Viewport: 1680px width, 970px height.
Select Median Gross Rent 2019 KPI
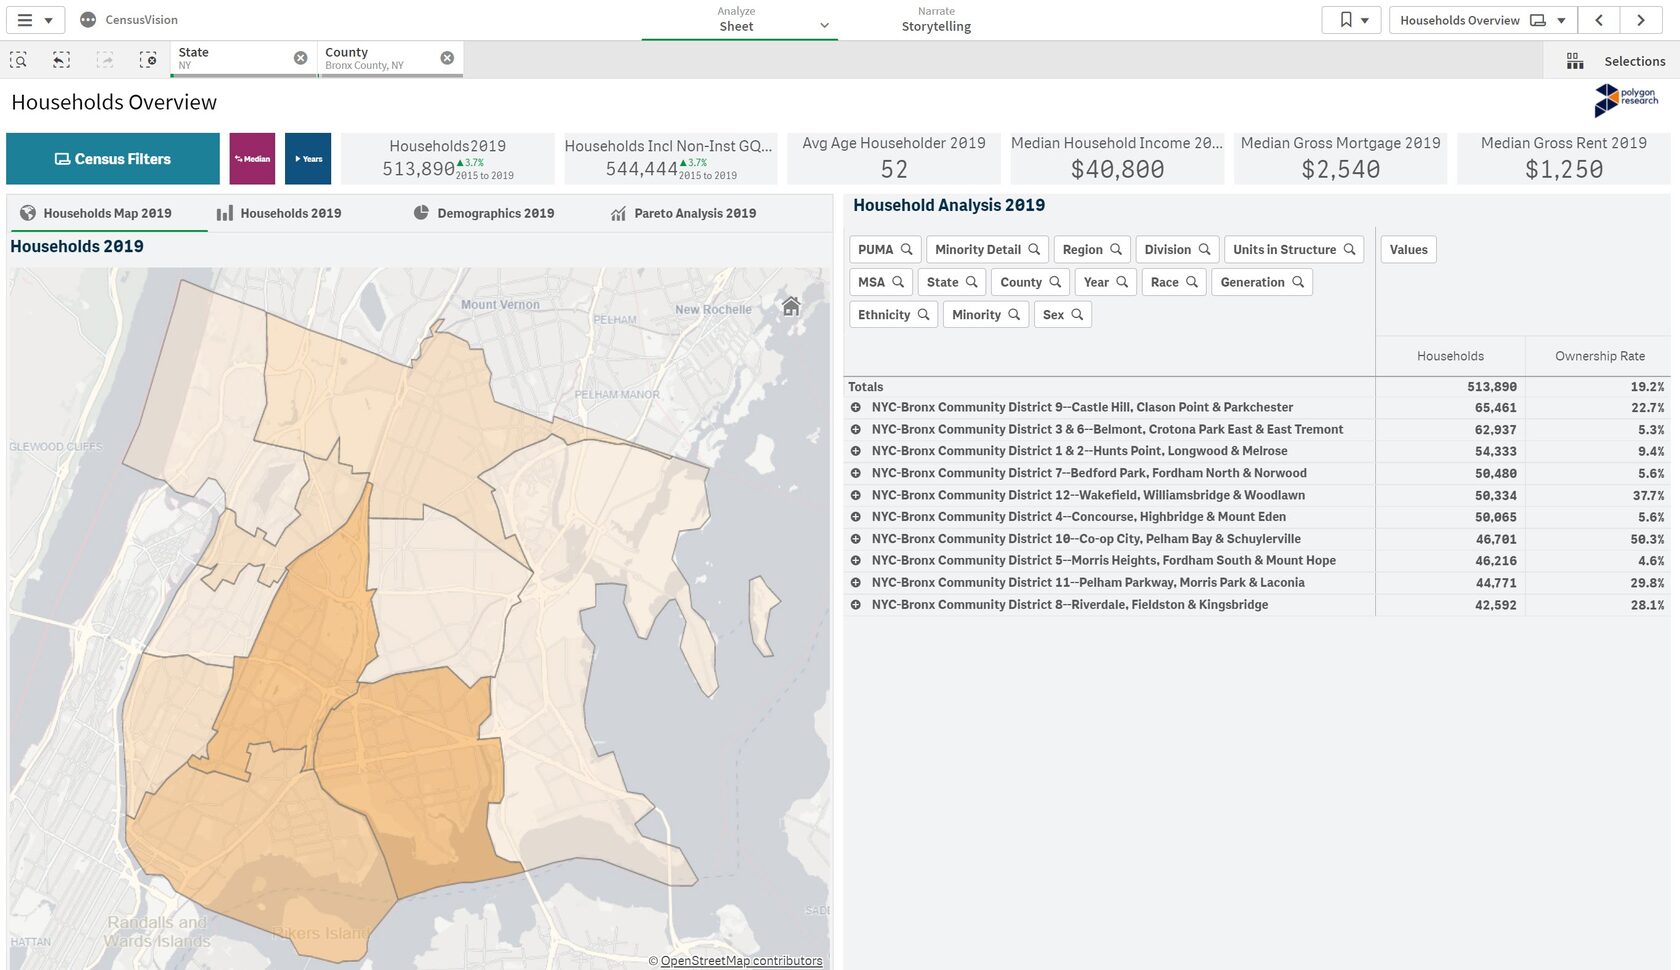click(x=1564, y=159)
